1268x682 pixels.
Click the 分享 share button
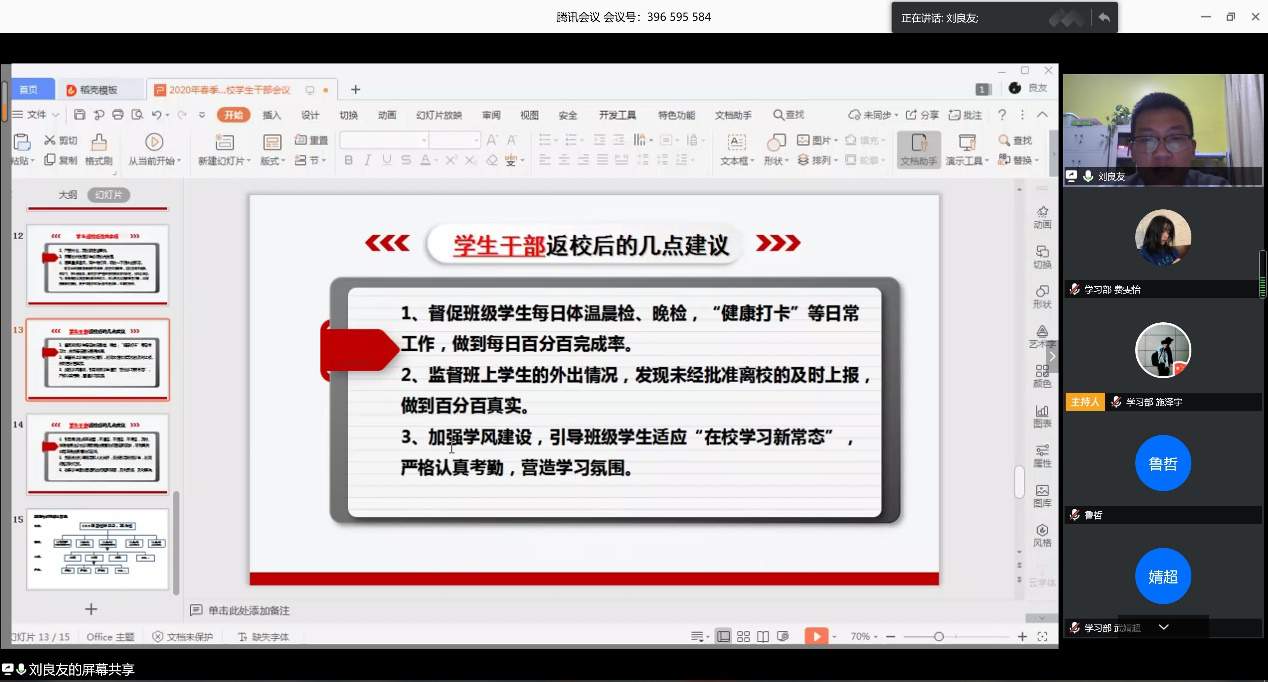click(x=923, y=115)
